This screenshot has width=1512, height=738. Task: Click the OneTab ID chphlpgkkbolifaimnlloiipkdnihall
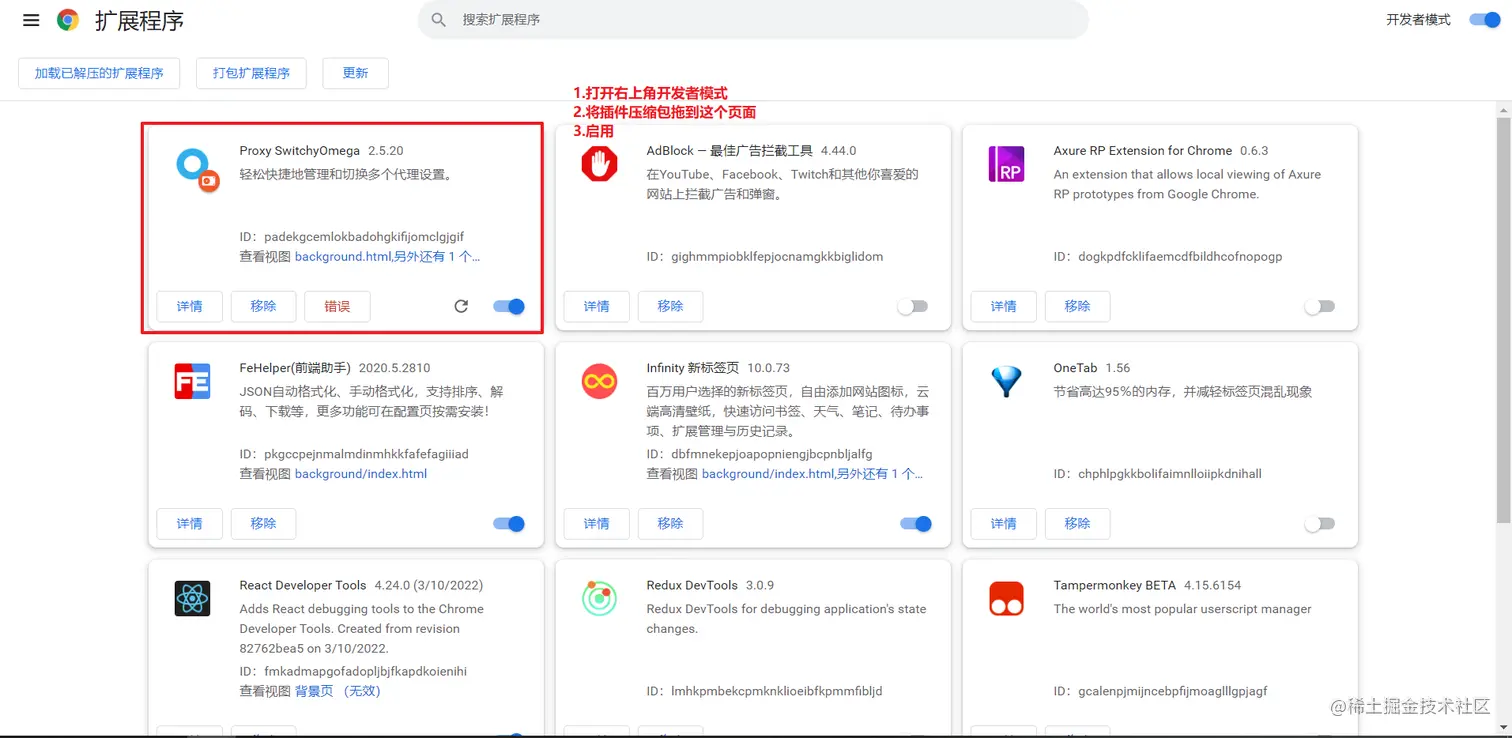click(1158, 474)
